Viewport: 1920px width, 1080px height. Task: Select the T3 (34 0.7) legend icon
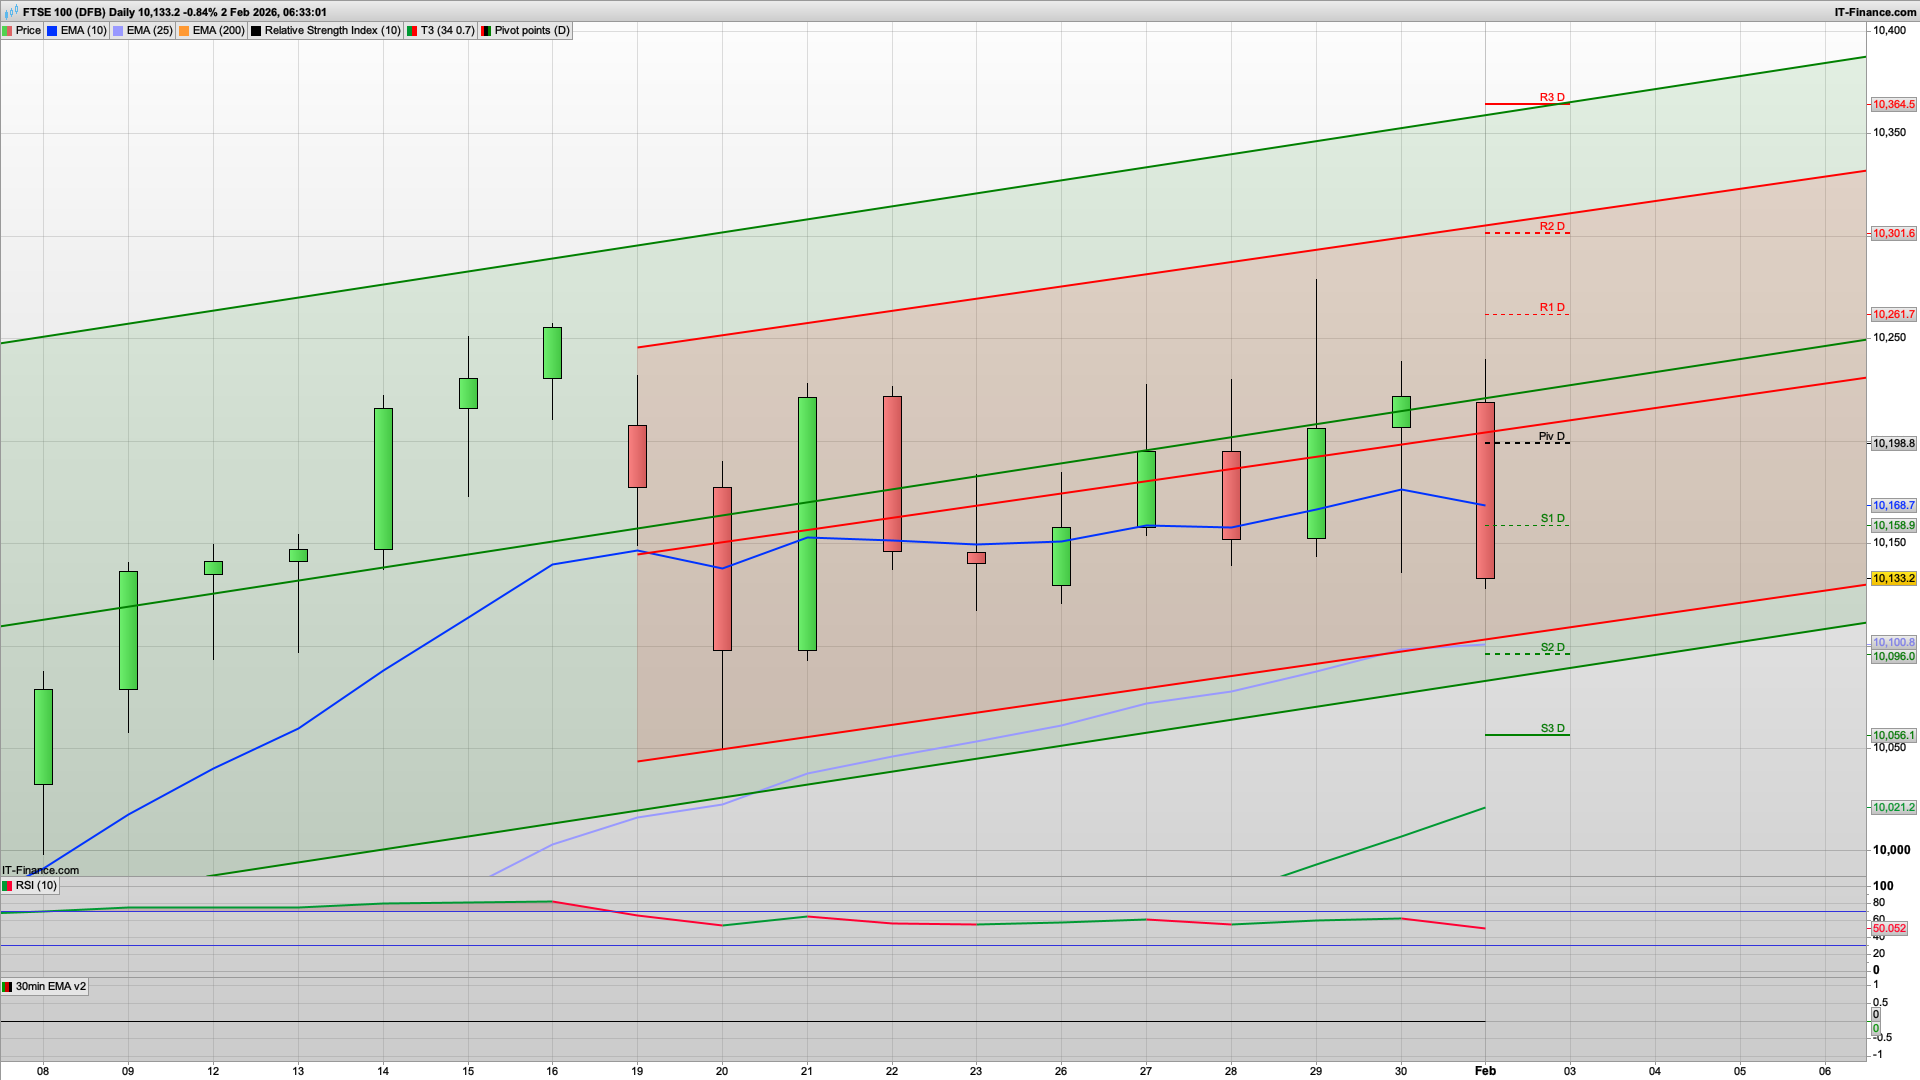click(x=411, y=30)
